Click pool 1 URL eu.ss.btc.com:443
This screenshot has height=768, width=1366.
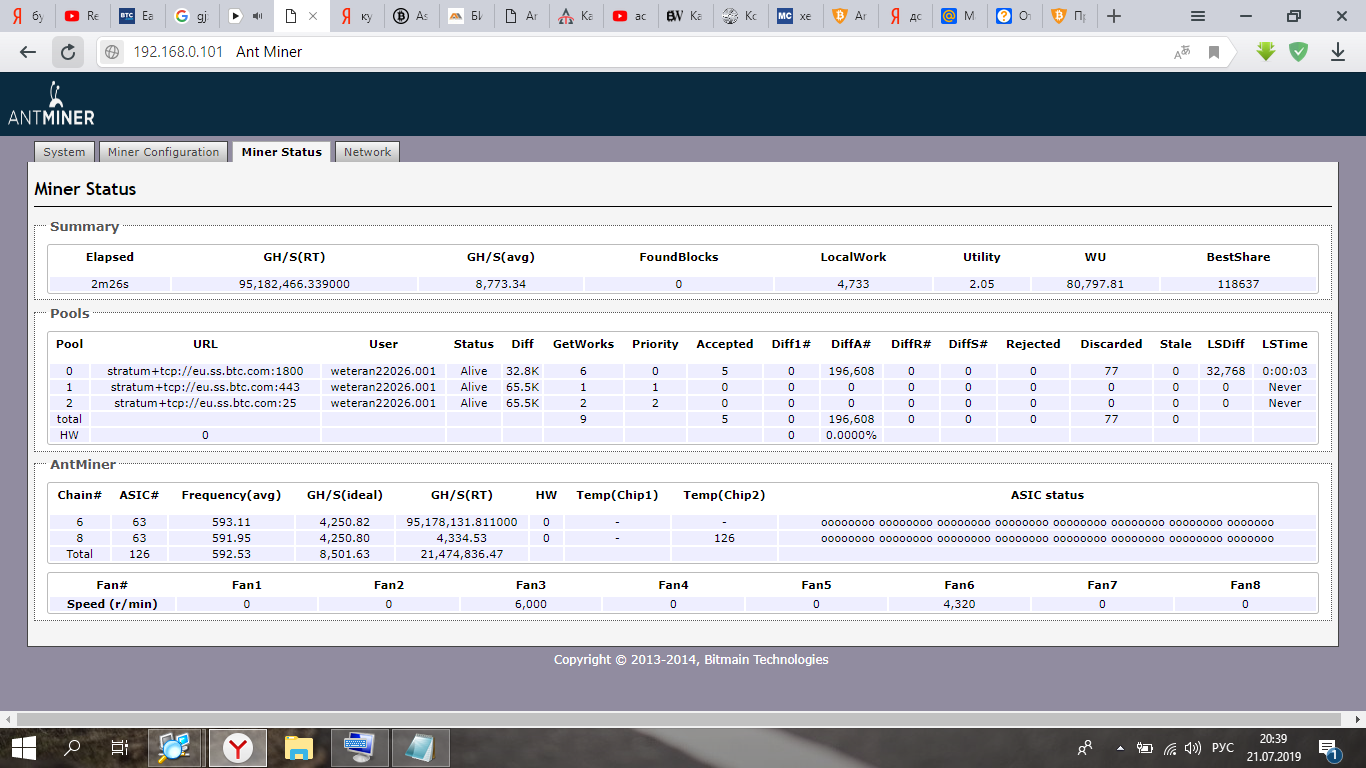(x=205, y=387)
